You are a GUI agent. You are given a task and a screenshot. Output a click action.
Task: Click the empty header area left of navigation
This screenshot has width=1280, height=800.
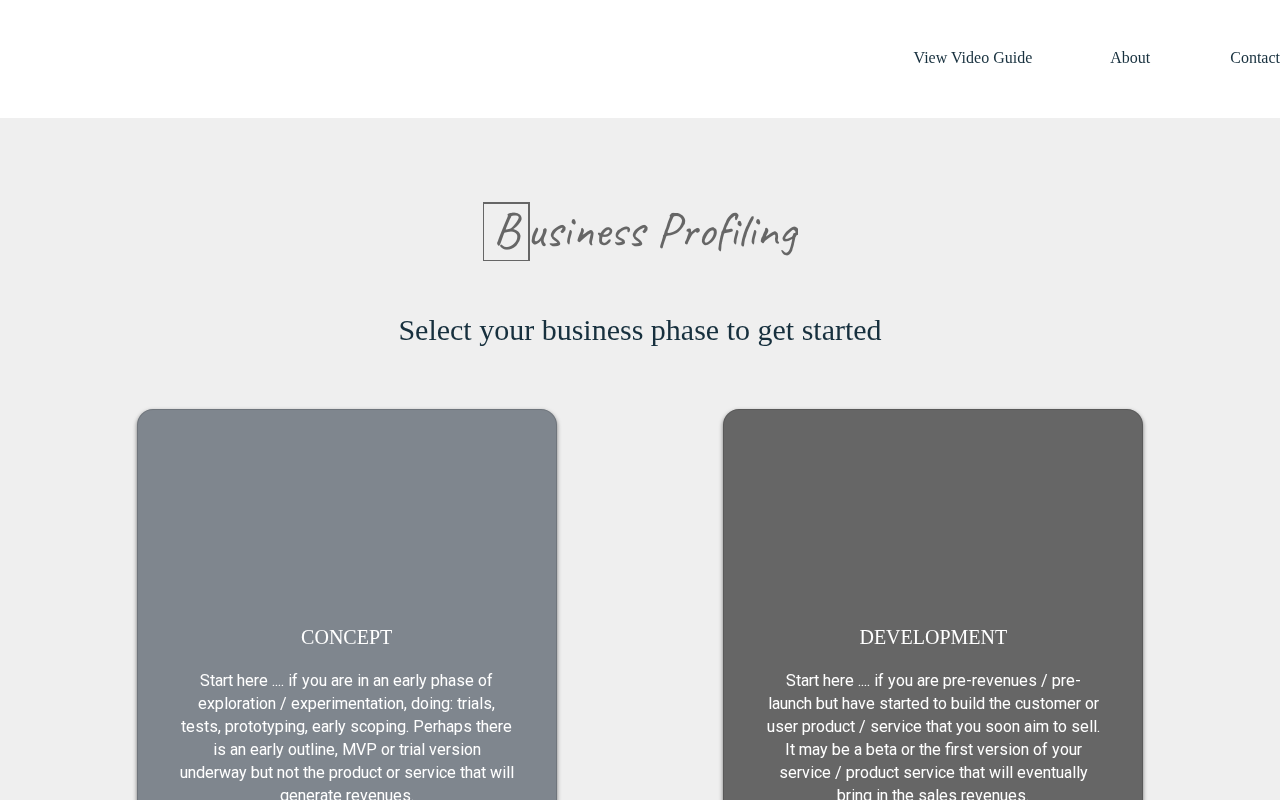(400, 58)
